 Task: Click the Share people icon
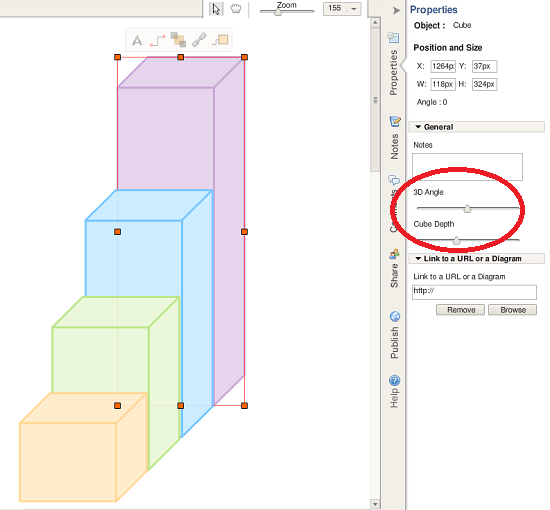point(394,254)
